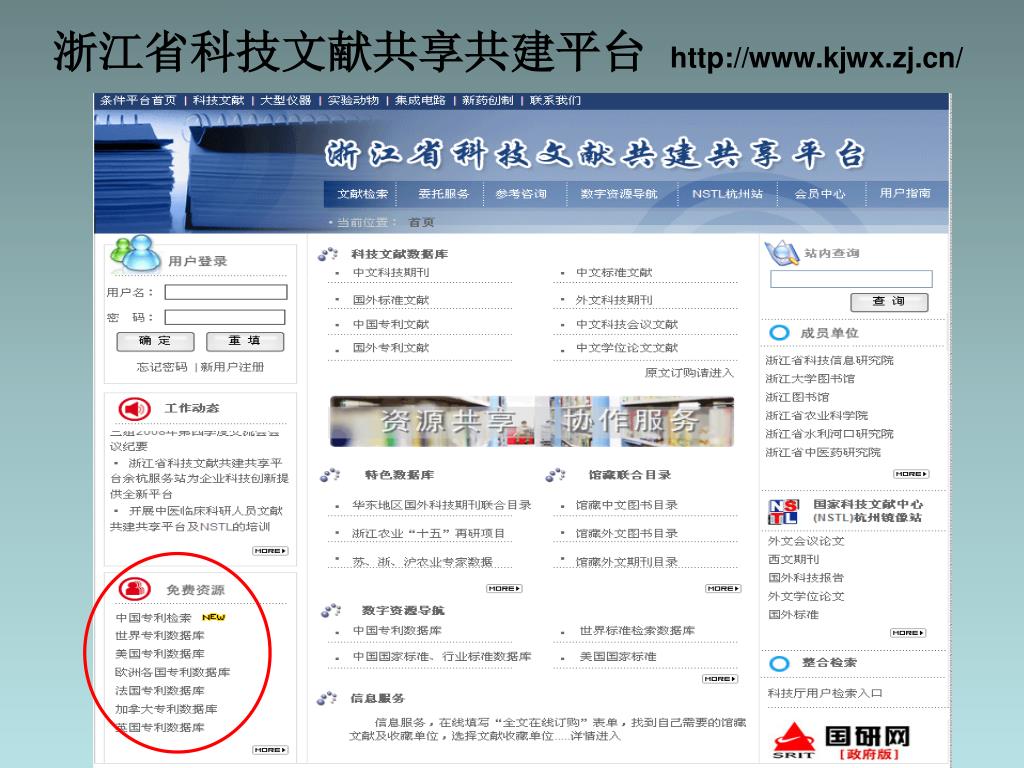Click the 查询 search button
Screen dimensions: 1024x768
tap(889, 302)
